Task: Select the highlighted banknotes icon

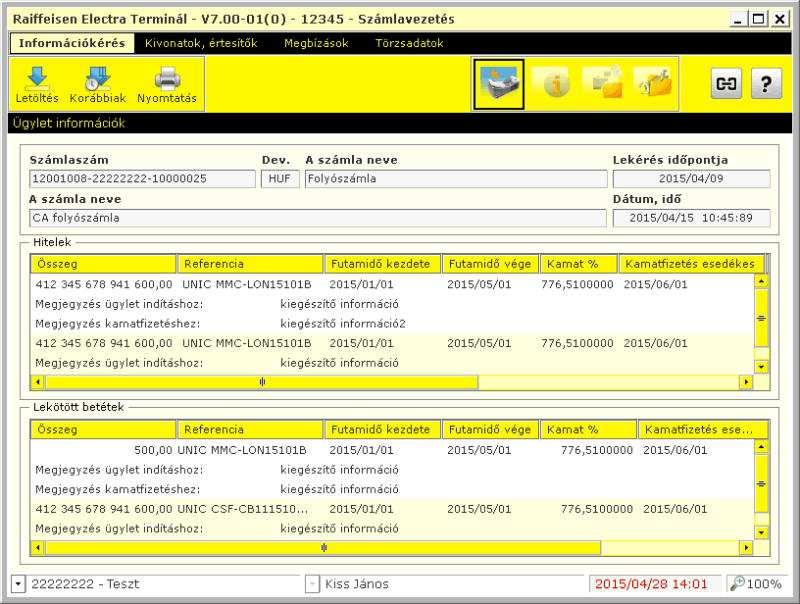Action: 498,84
